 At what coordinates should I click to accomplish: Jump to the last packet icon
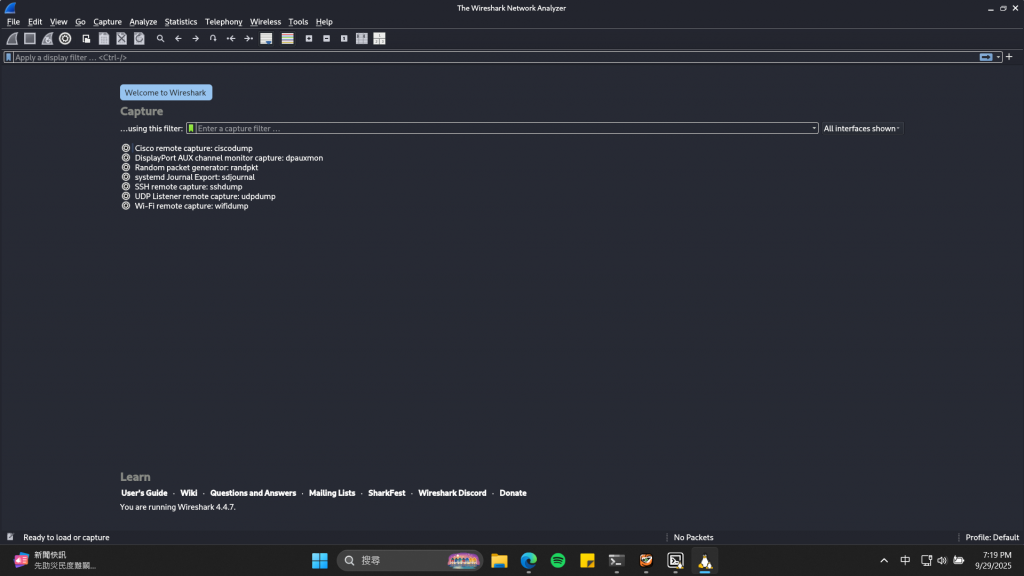(248, 39)
